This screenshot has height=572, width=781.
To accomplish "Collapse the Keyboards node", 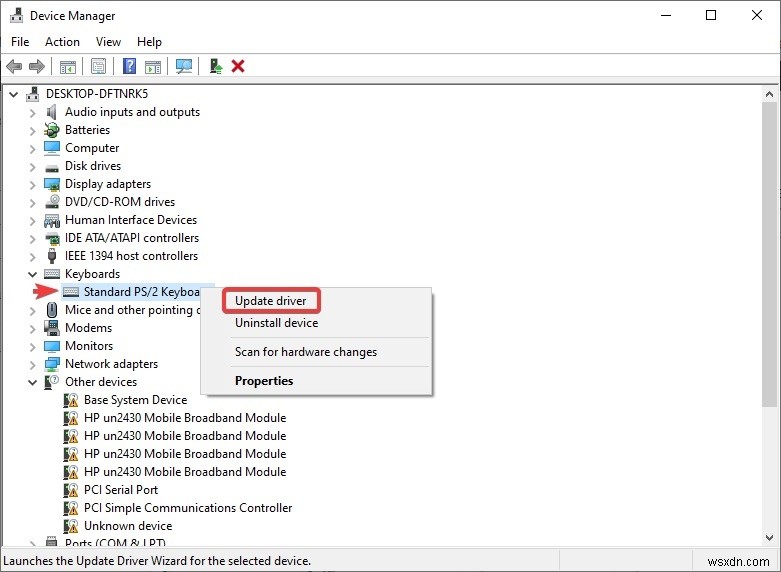I will pyautogui.click(x=32, y=275).
